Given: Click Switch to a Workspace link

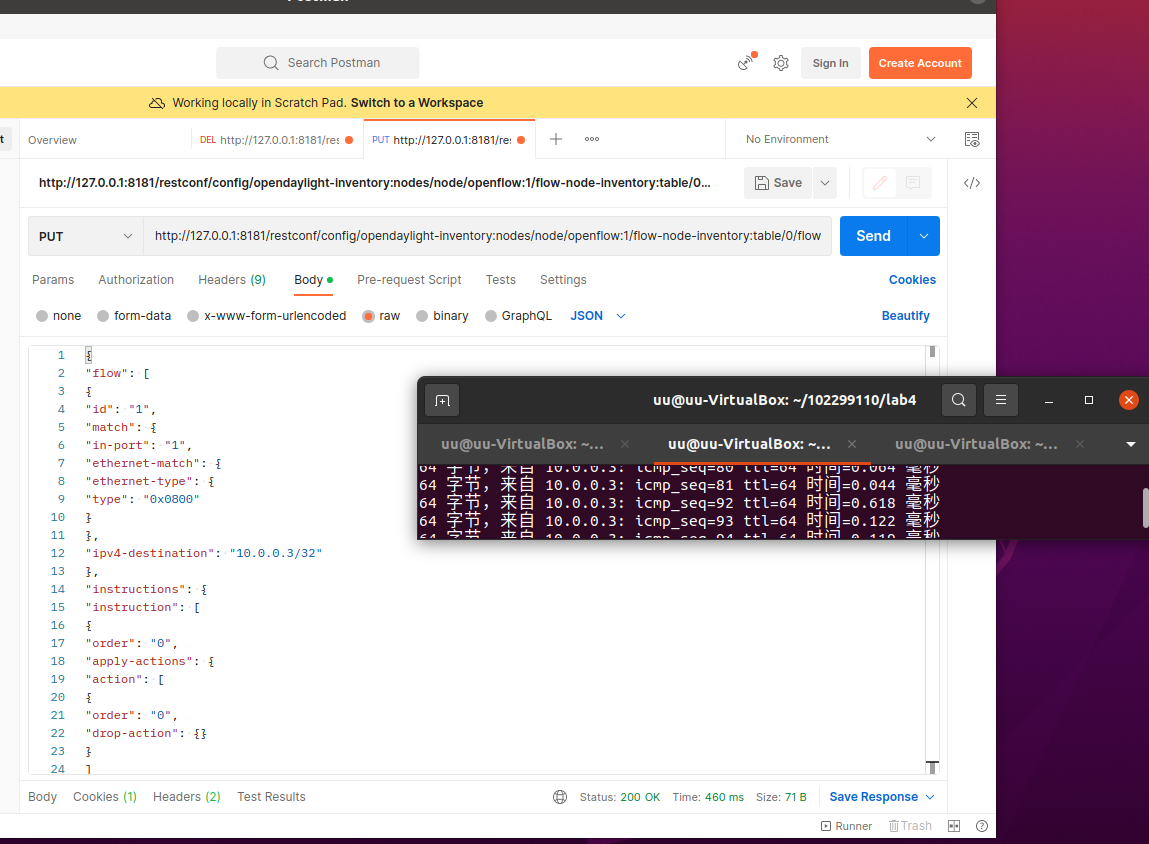Looking at the screenshot, I should [x=417, y=103].
